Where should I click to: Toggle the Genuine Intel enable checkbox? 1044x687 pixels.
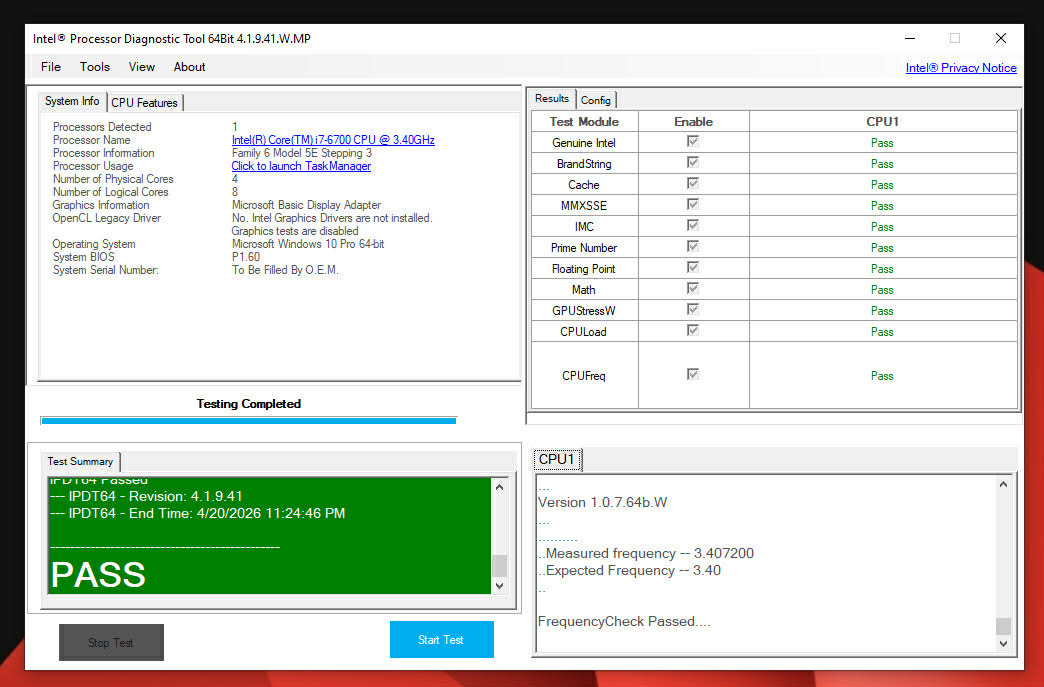point(692,141)
